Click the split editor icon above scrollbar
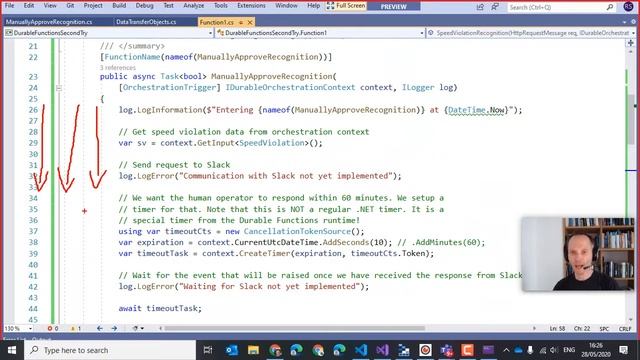Viewport: 640px width, 360px height. [631, 43]
